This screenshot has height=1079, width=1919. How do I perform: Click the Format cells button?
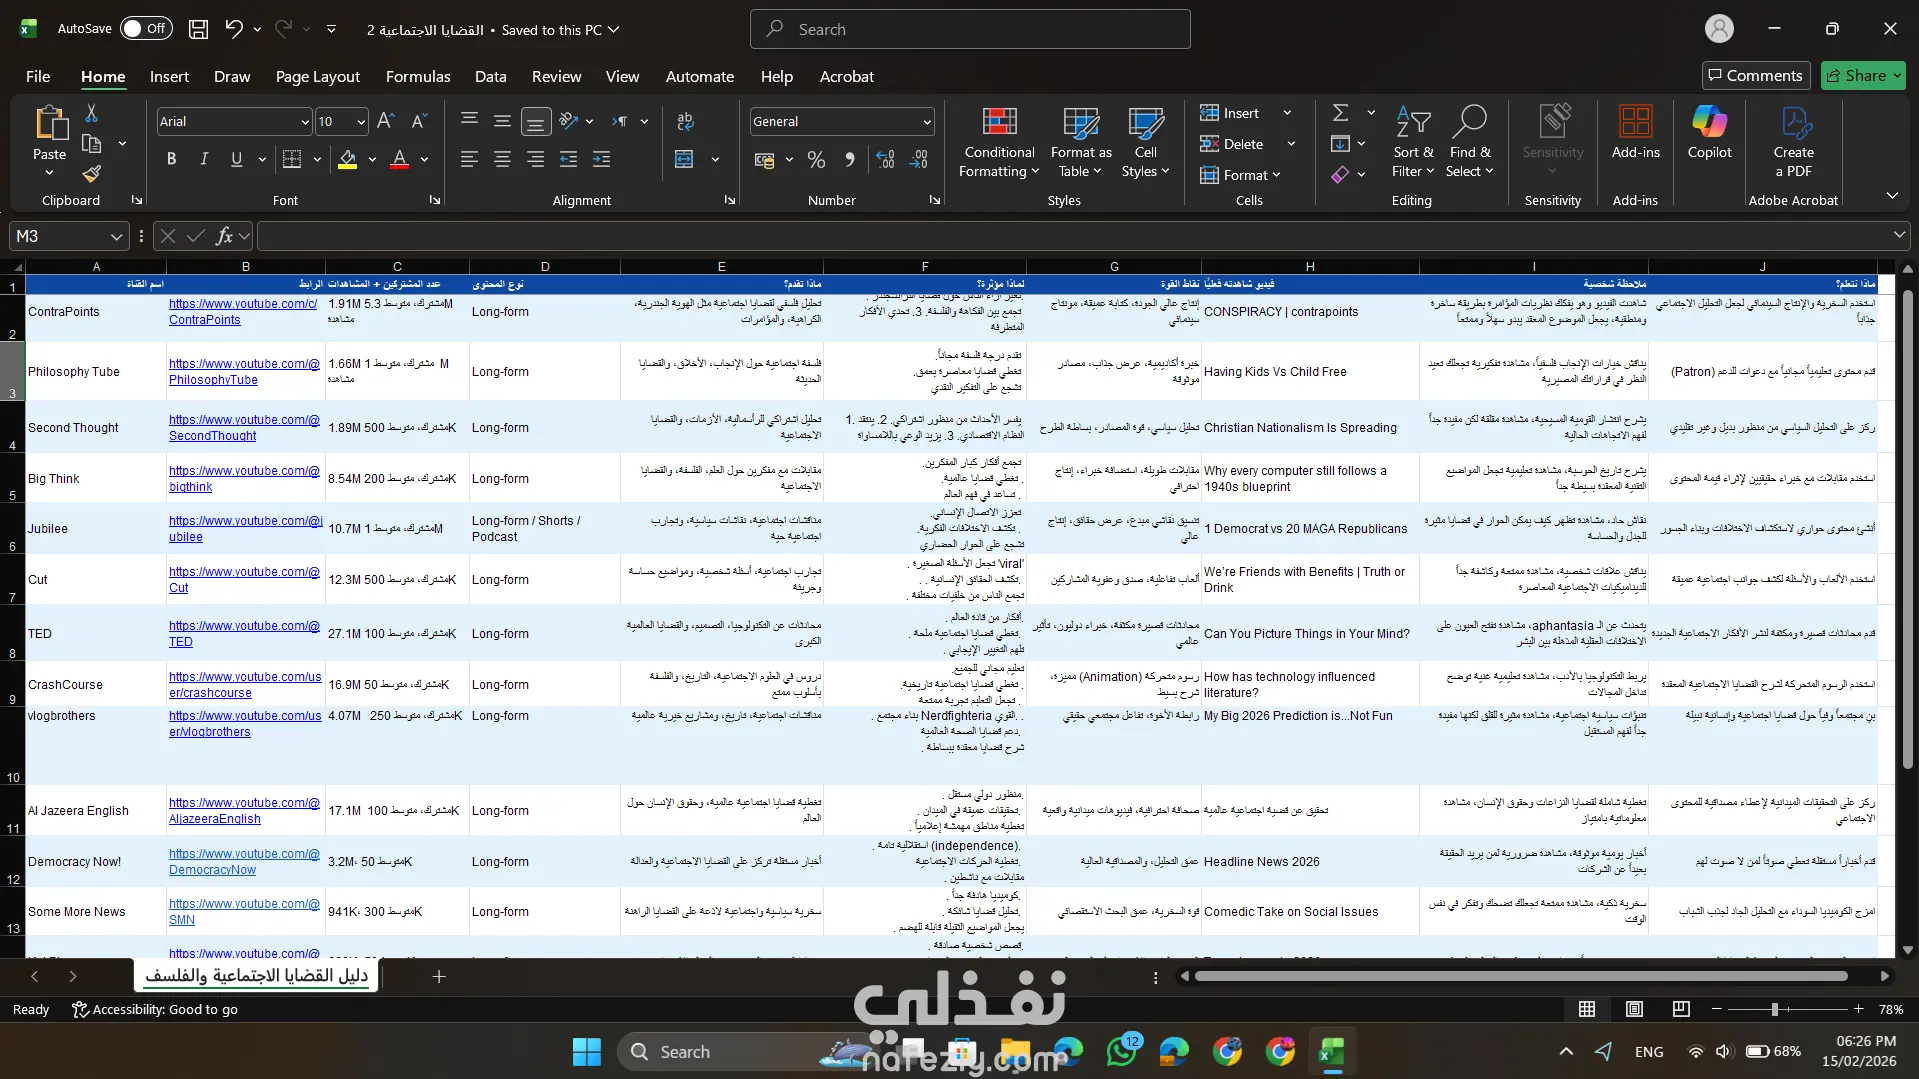tap(1240, 175)
